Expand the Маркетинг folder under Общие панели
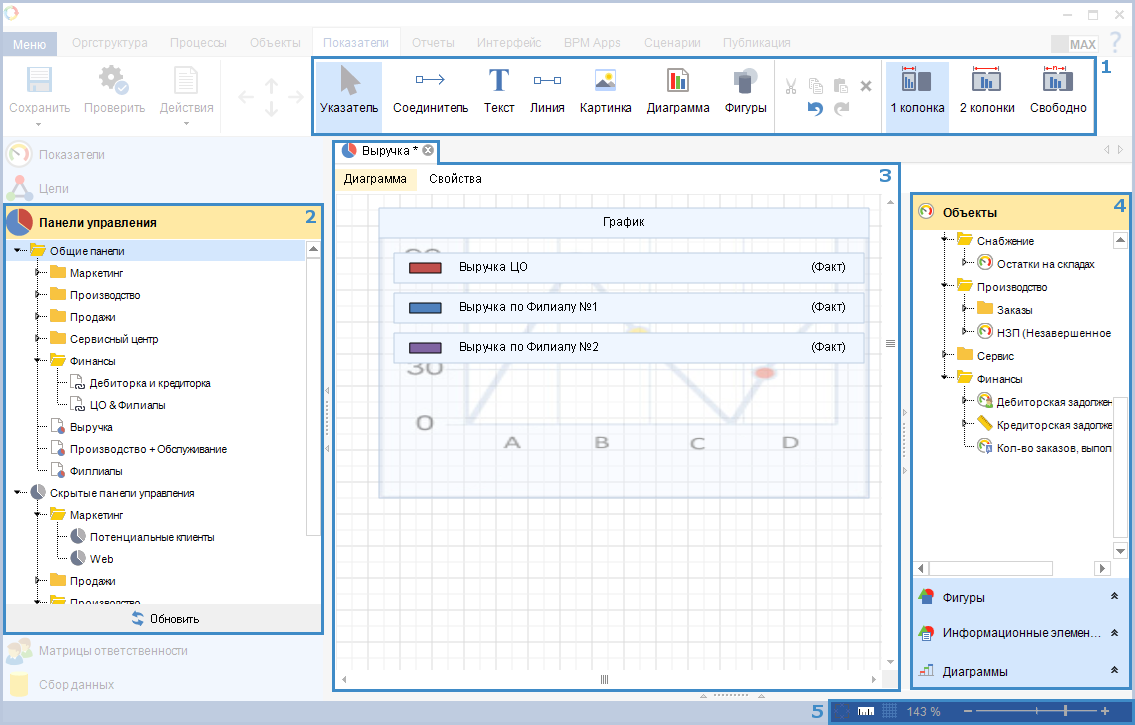The height and width of the screenshot is (725, 1135). (x=39, y=273)
